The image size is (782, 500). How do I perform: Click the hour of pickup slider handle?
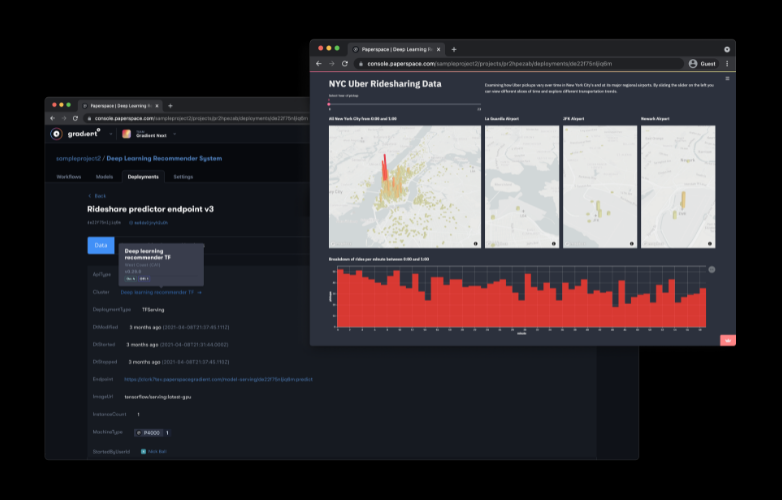[x=329, y=104]
